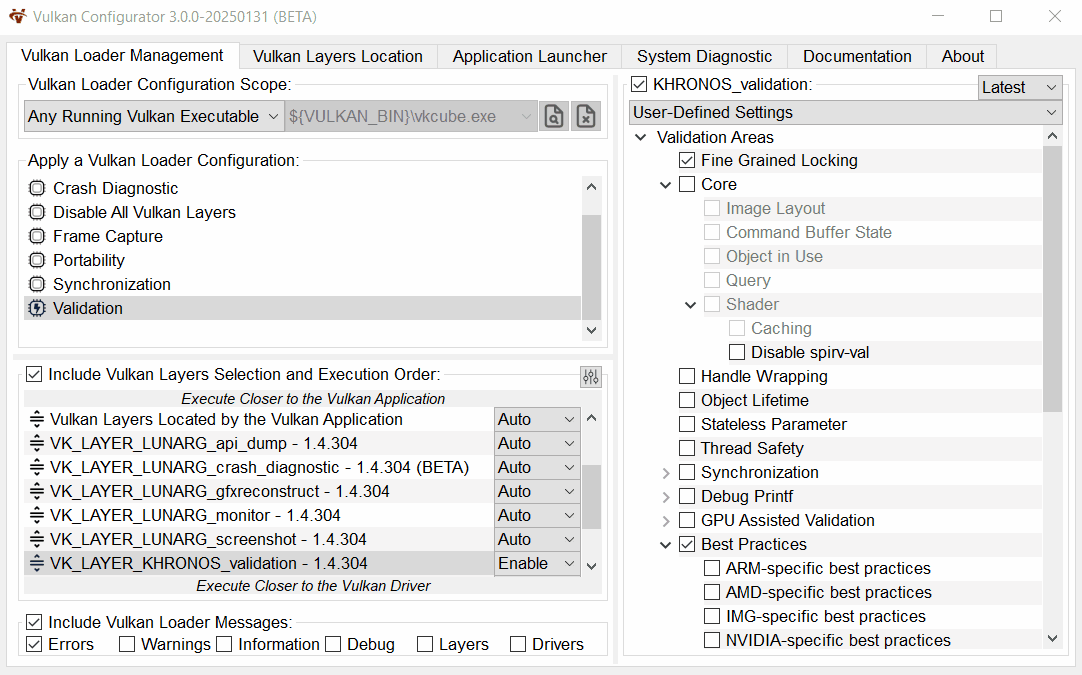
Task: Expand the Synchronization tree node
Action: [x=666, y=472]
